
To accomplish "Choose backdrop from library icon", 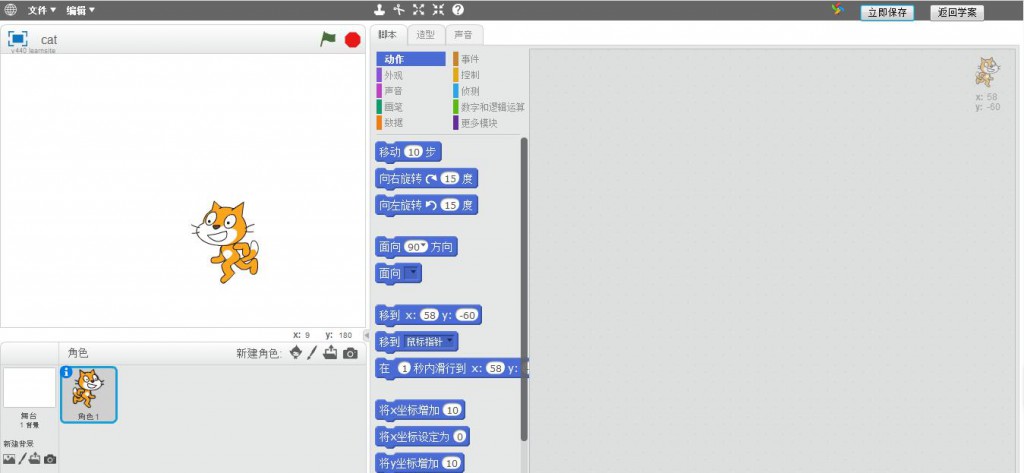I will [9, 459].
